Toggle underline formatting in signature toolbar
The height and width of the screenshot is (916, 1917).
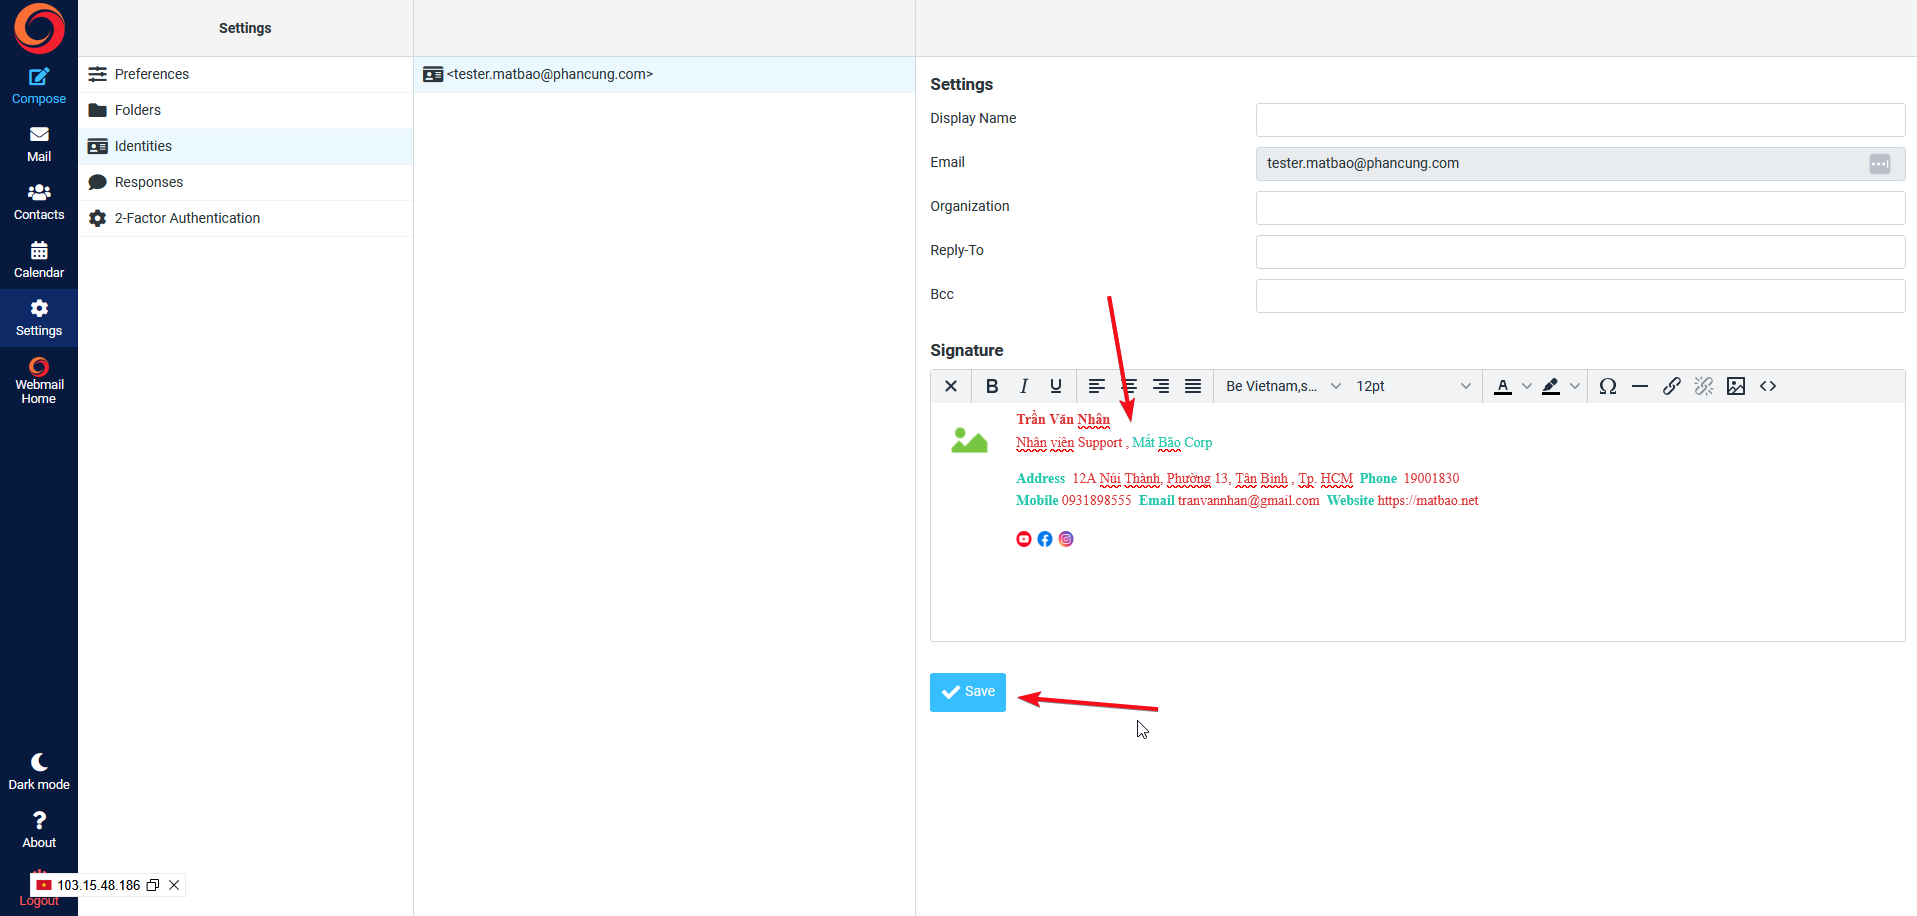(x=1055, y=386)
